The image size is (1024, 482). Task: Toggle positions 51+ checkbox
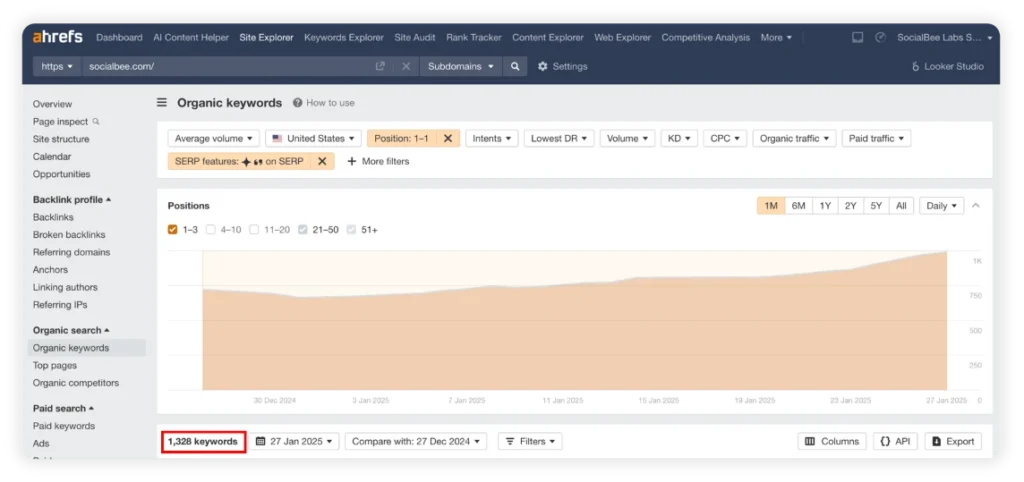click(x=351, y=230)
